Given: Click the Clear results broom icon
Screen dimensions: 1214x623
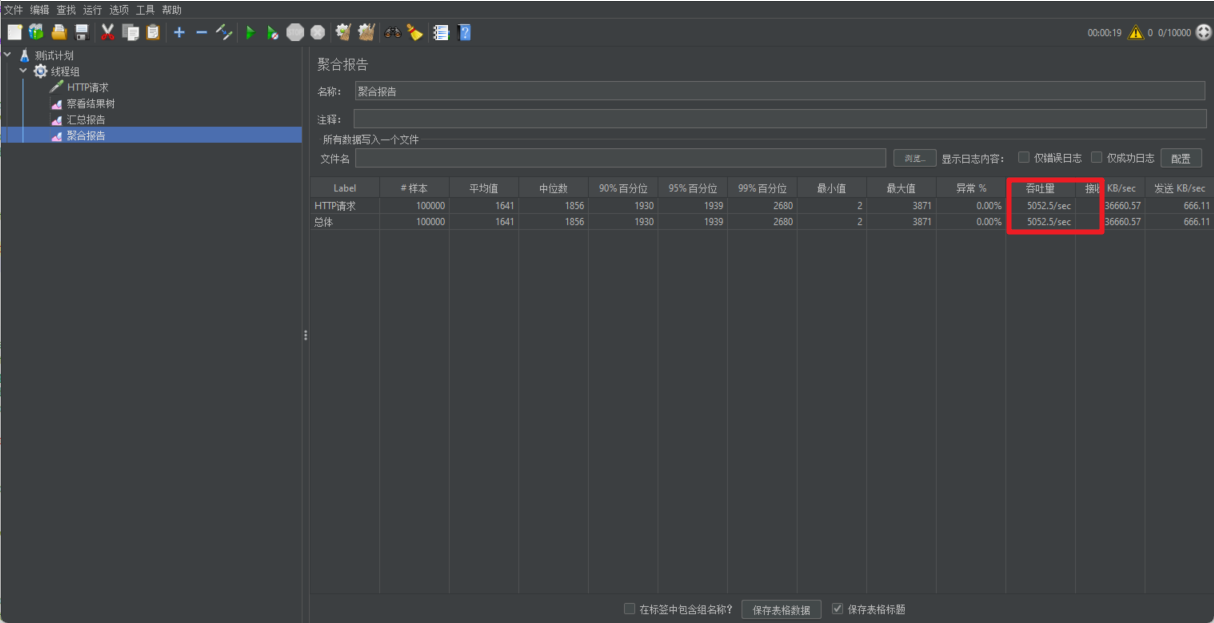Looking at the screenshot, I should click(343, 32).
